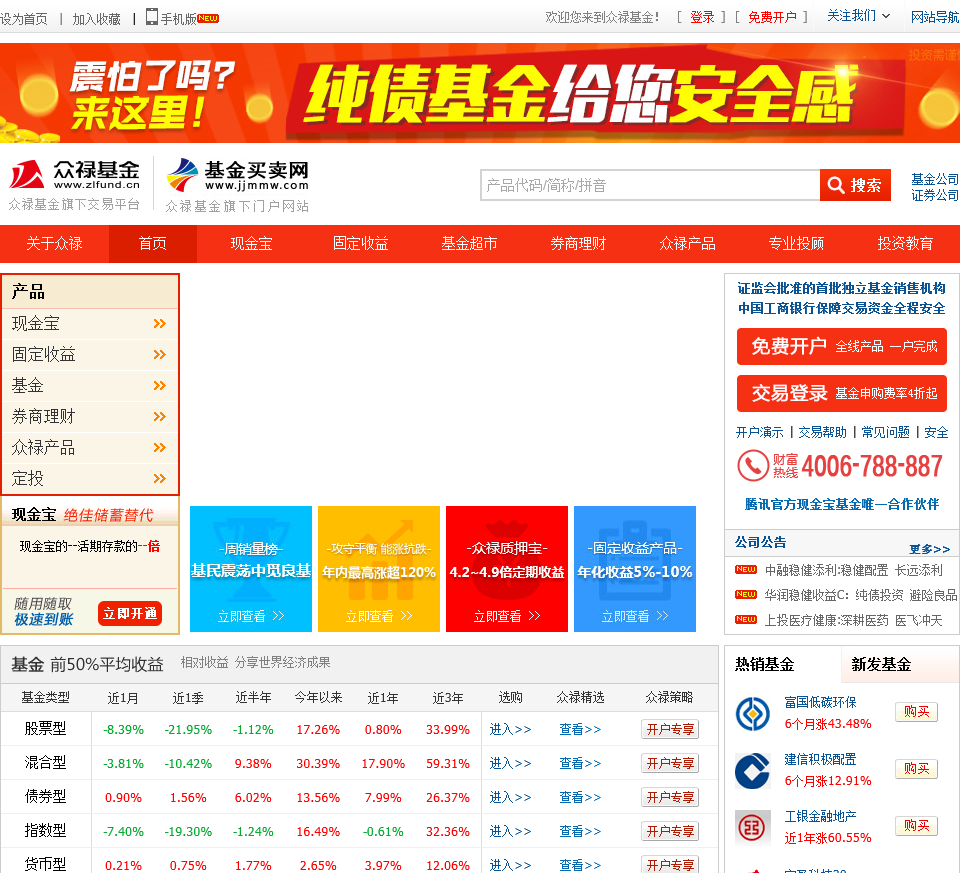The height and width of the screenshot is (873, 960).
Task: Buy 工银金融地产 with 购买 button
Action: 917,826
